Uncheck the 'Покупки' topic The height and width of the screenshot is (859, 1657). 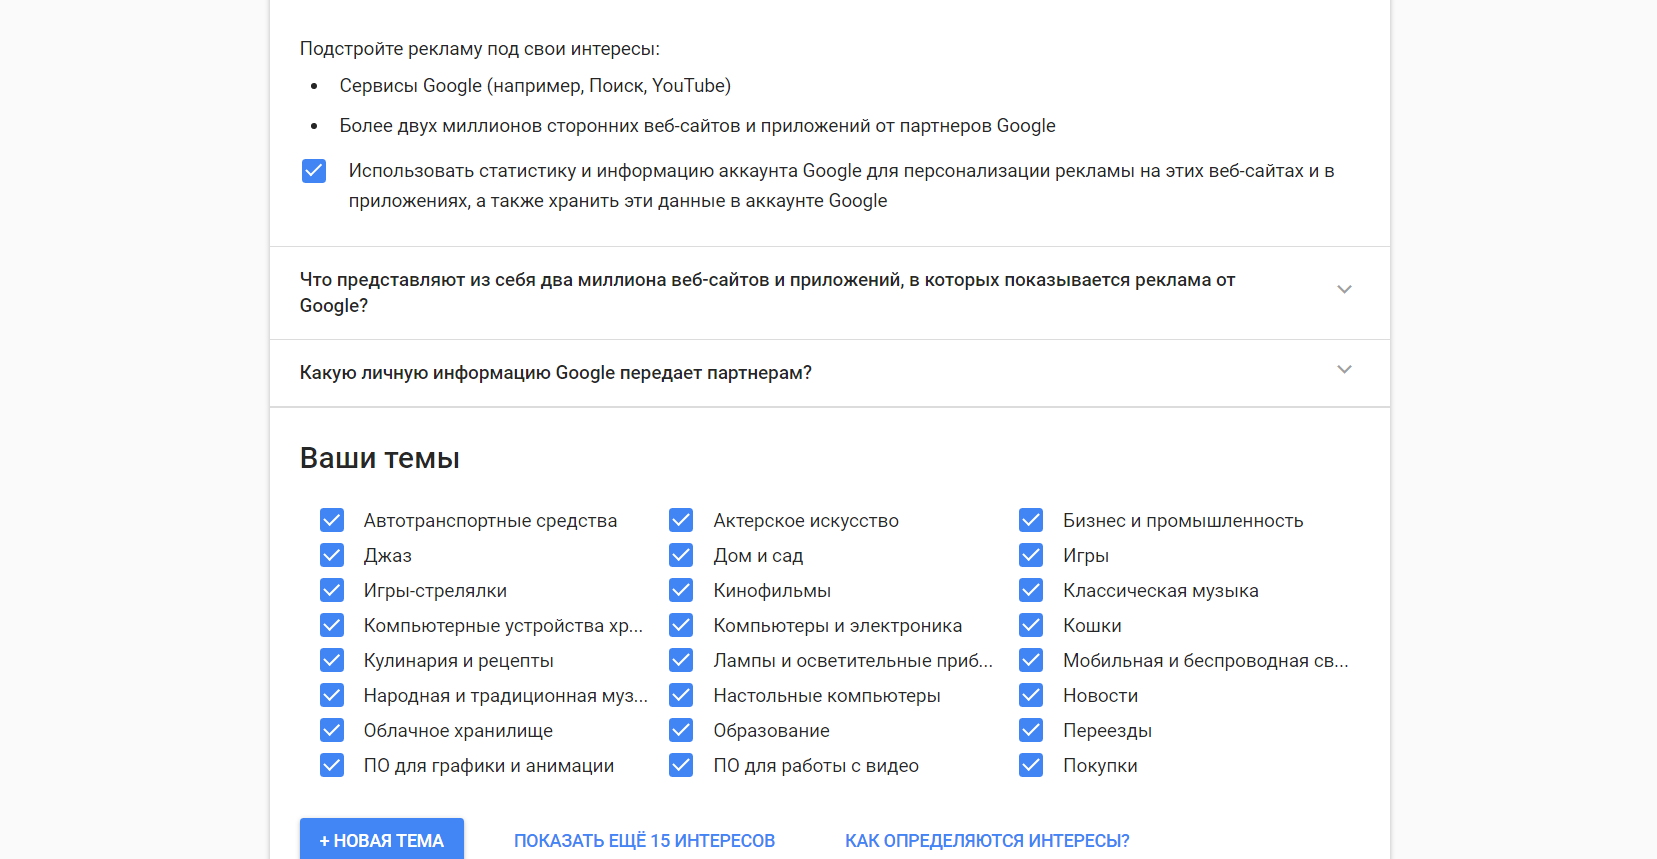(x=1031, y=765)
